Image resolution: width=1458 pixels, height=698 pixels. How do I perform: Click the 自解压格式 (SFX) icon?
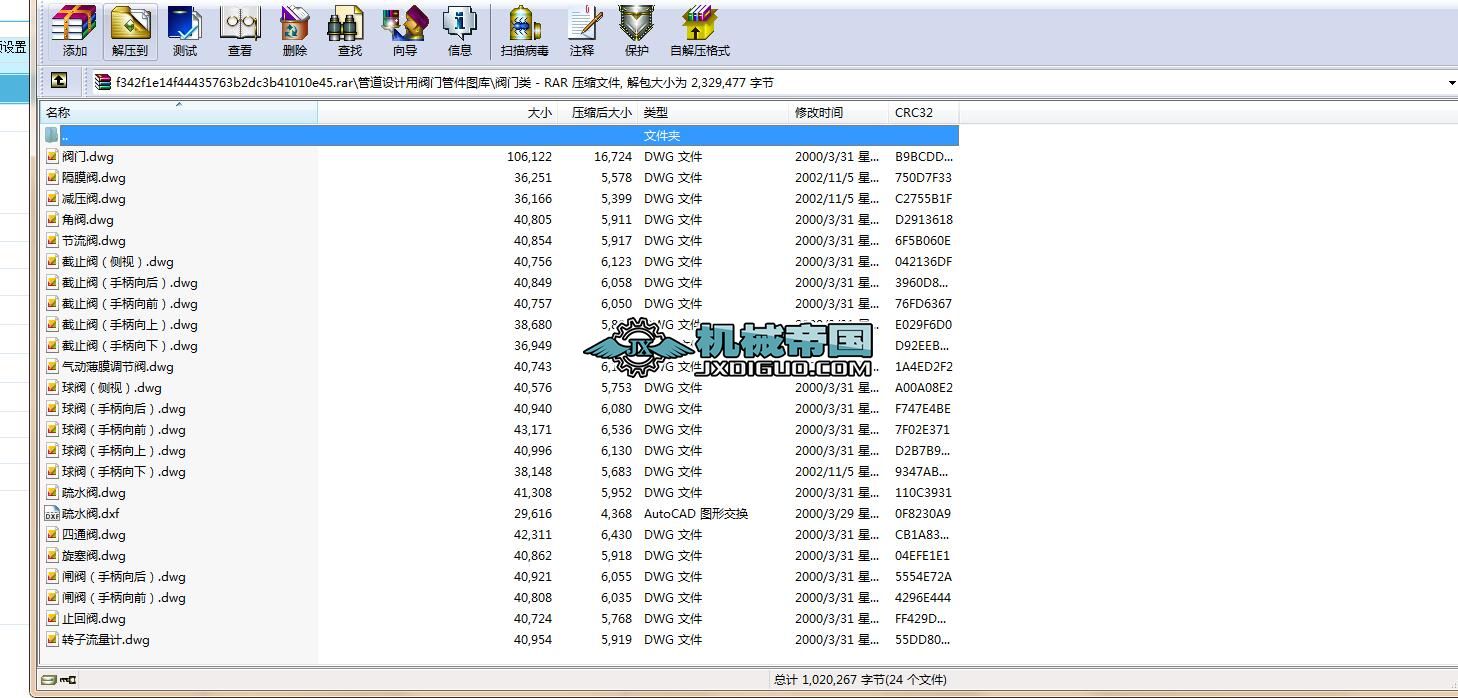tap(700, 31)
